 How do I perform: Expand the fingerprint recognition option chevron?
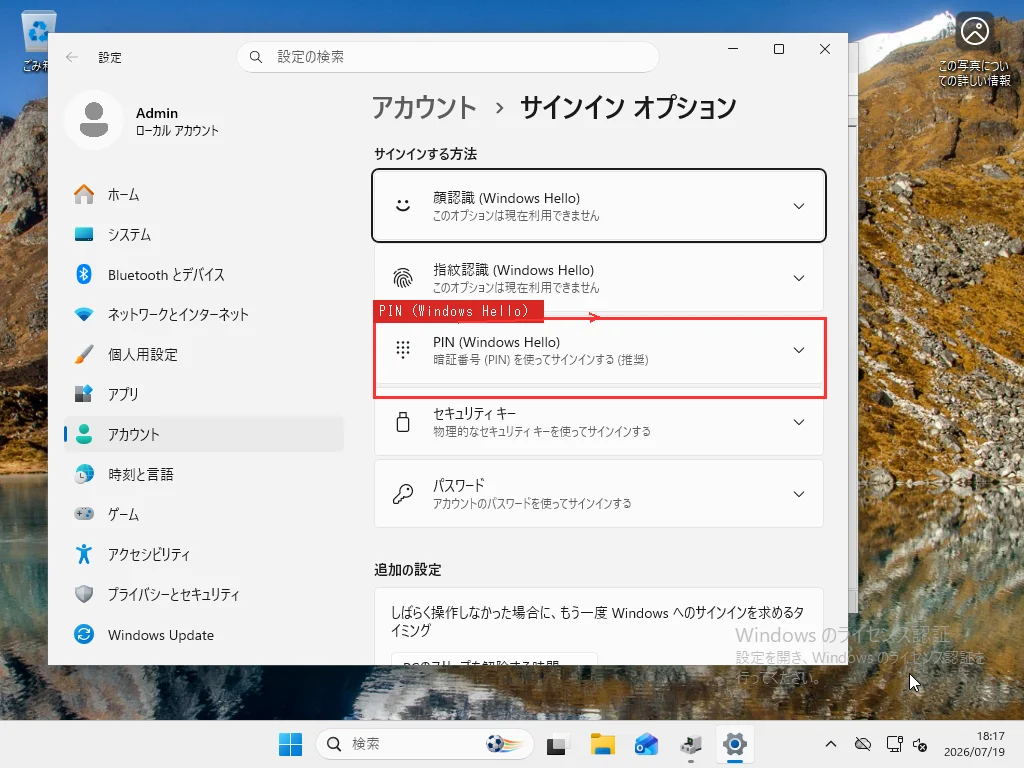[799, 278]
